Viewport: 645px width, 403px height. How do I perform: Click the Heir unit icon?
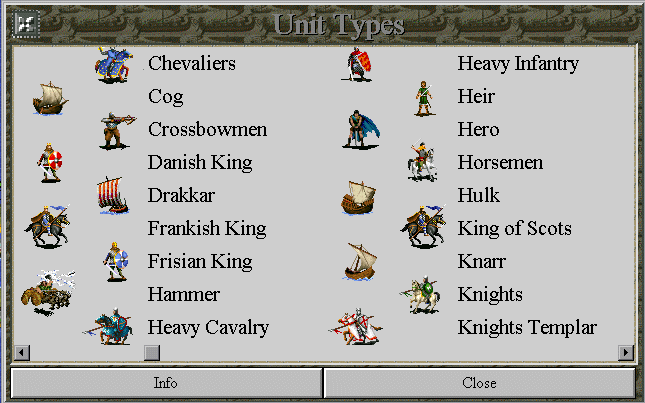pos(424,98)
